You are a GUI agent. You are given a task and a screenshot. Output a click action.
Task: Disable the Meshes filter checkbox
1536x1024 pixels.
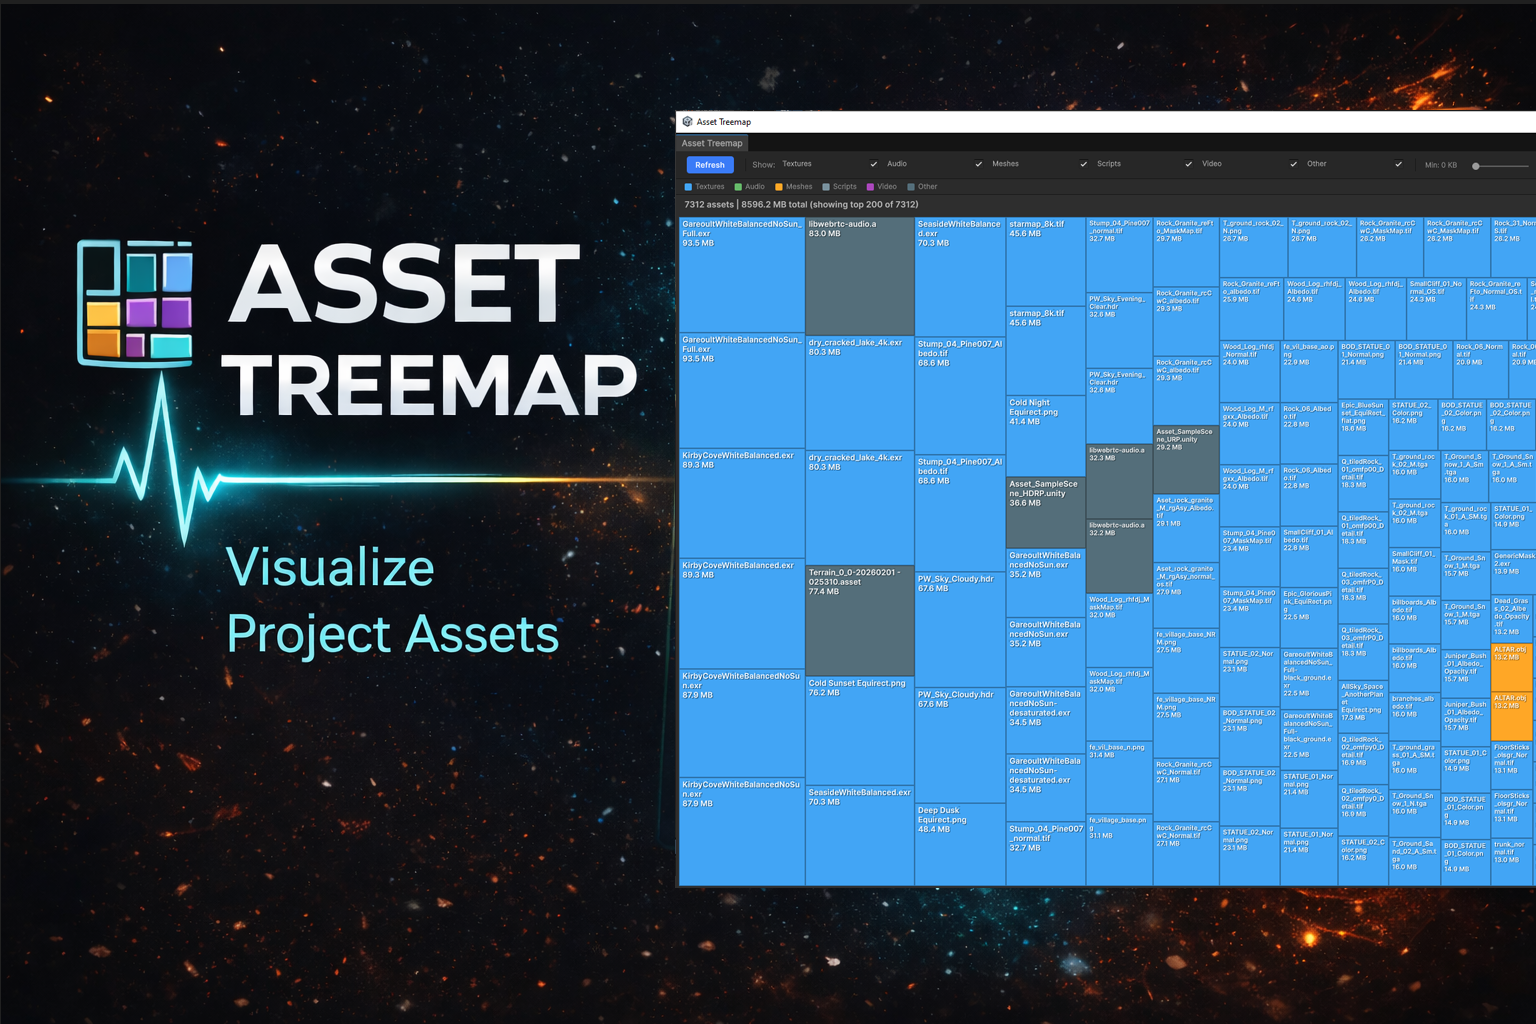coord(1084,164)
